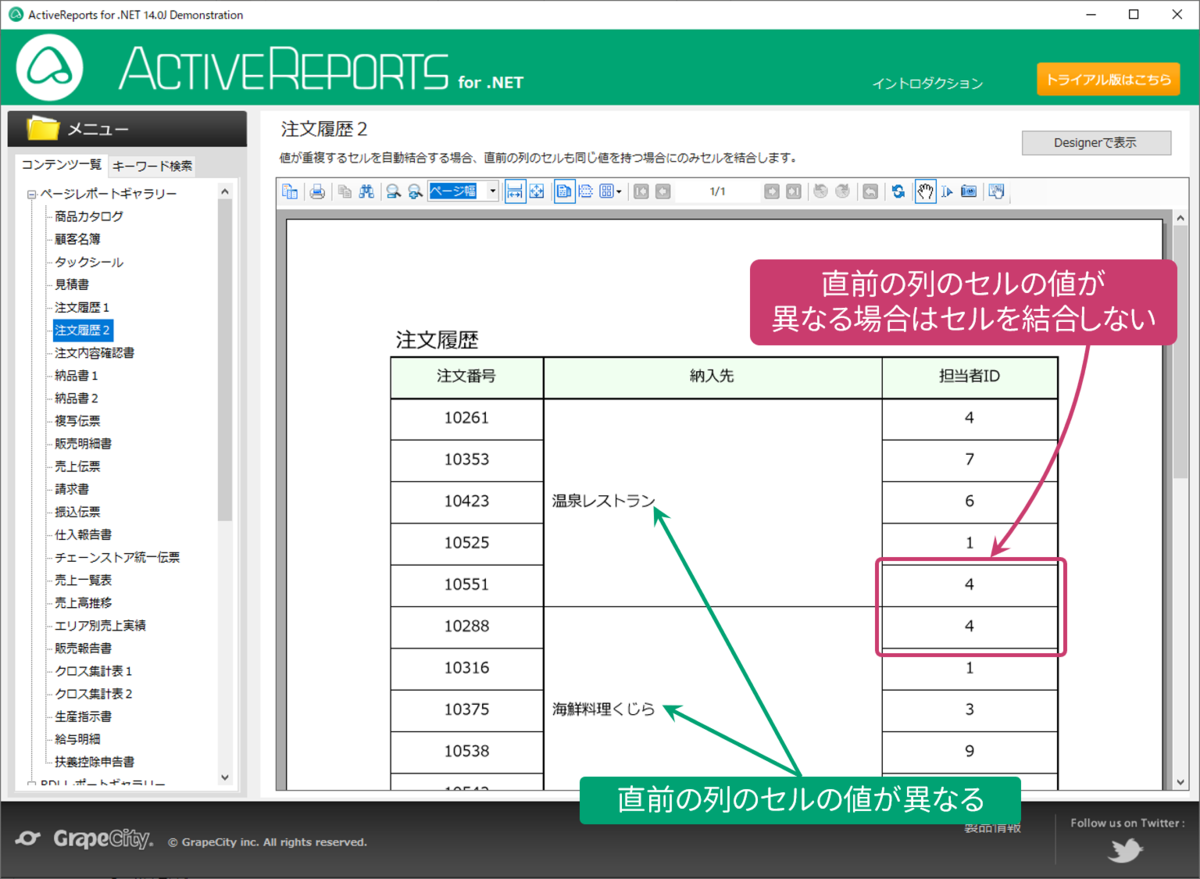The height and width of the screenshot is (879, 1200).
Task: Select the Fit Whole Page icon
Action: tap(537, 191)
